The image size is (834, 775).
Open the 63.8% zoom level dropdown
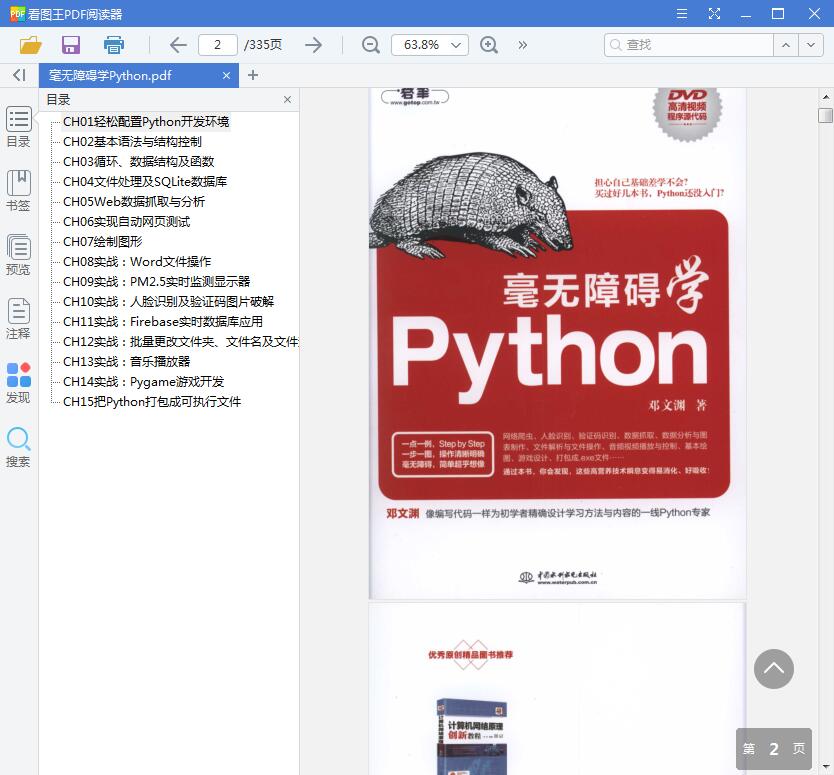tap(429, 45)
